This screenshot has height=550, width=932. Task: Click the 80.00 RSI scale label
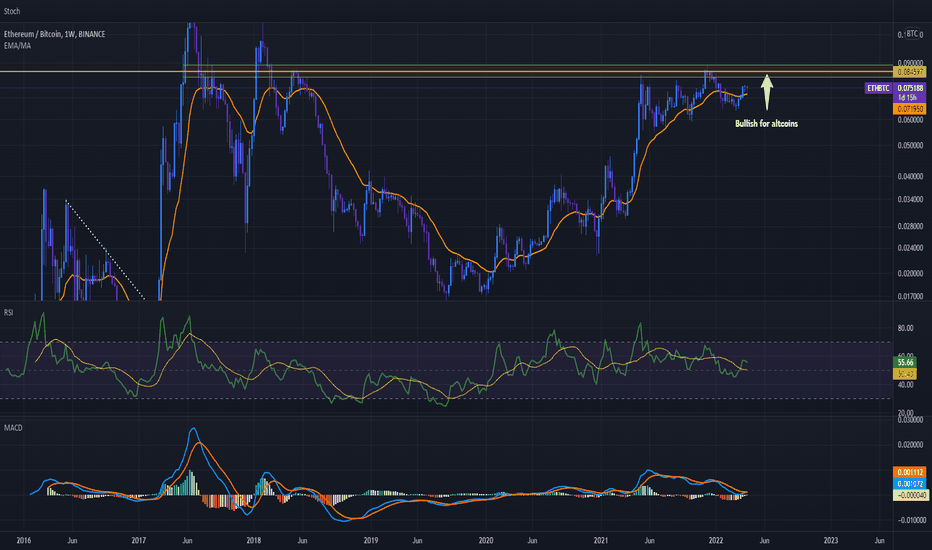tap(905, 328)
